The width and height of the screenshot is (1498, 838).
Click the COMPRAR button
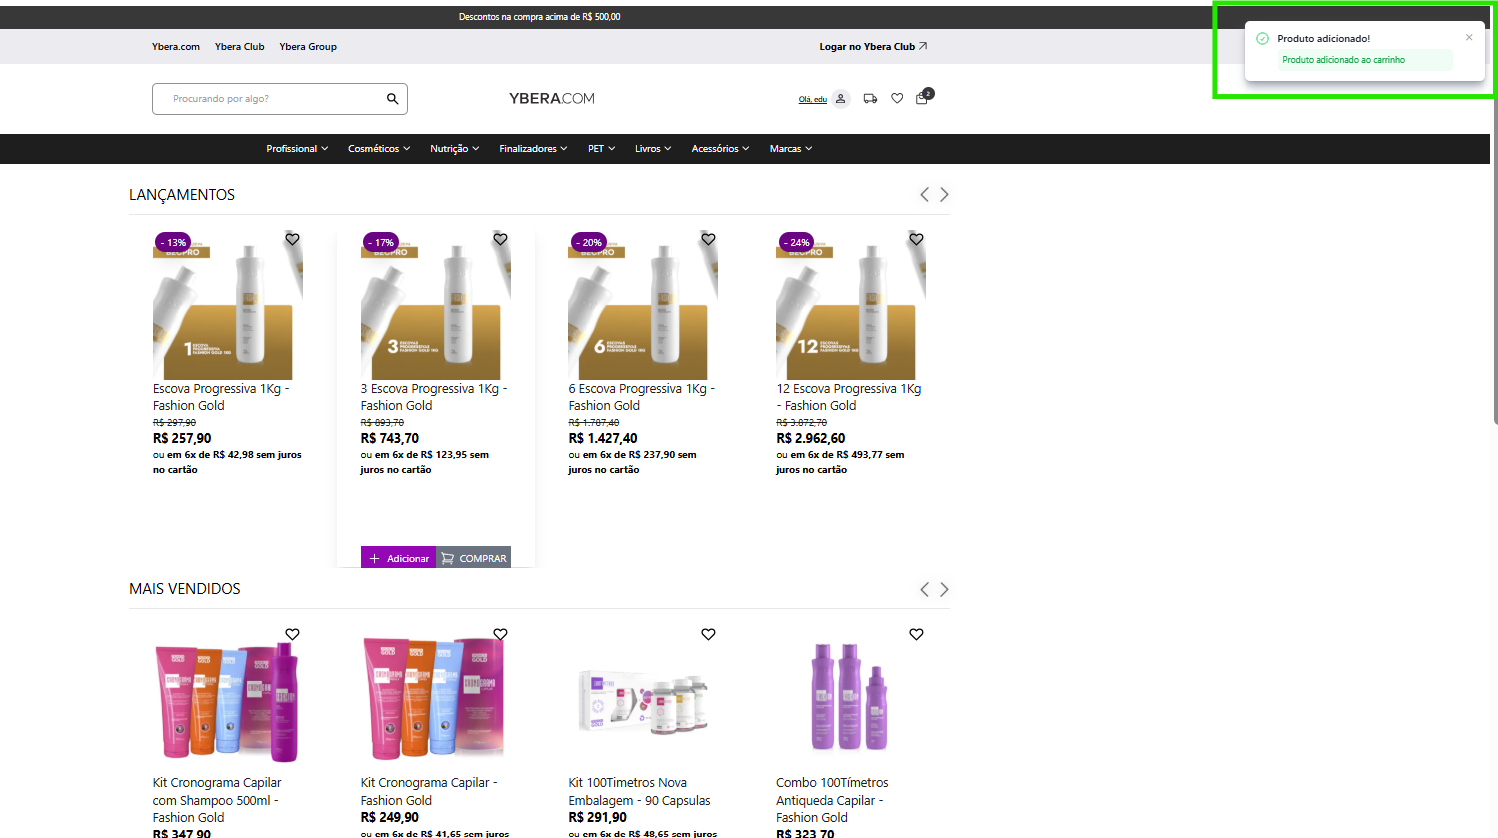pos(474,558)
